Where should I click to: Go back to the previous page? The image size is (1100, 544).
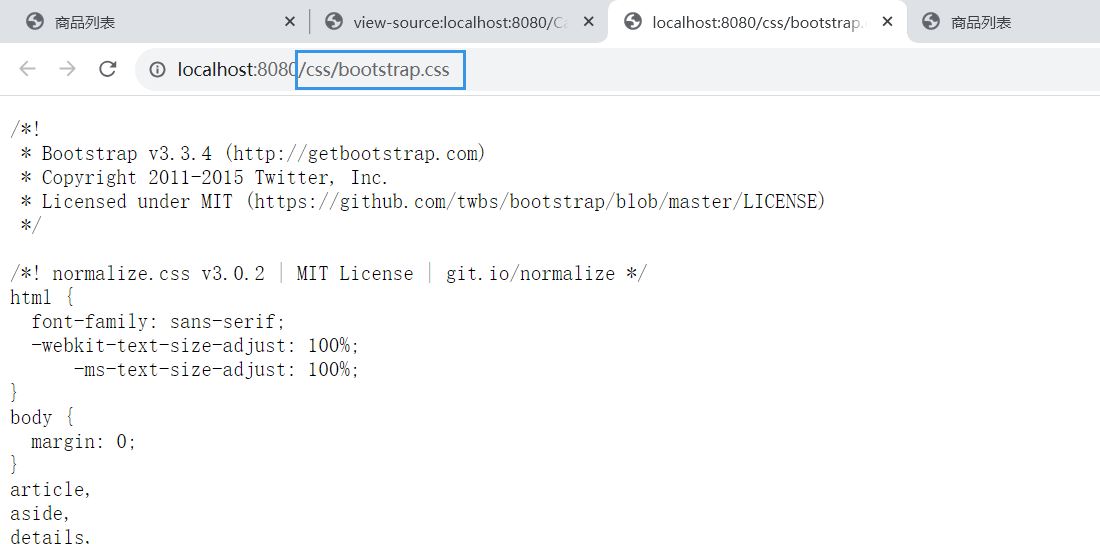[27, 69]
